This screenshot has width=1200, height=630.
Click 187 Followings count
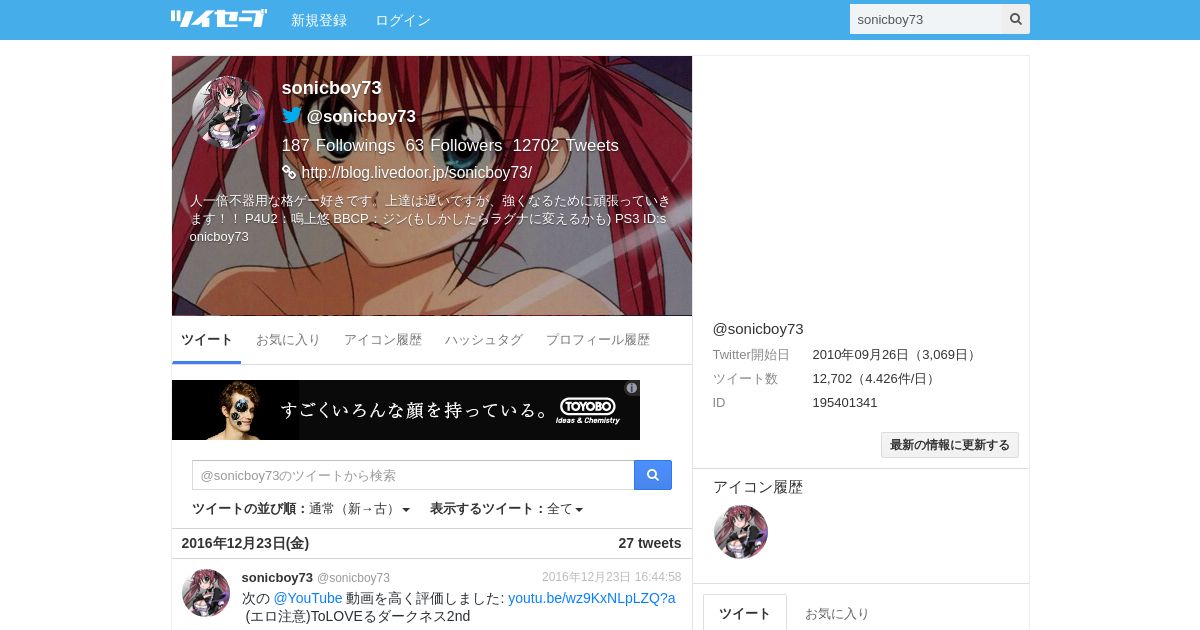338,145
